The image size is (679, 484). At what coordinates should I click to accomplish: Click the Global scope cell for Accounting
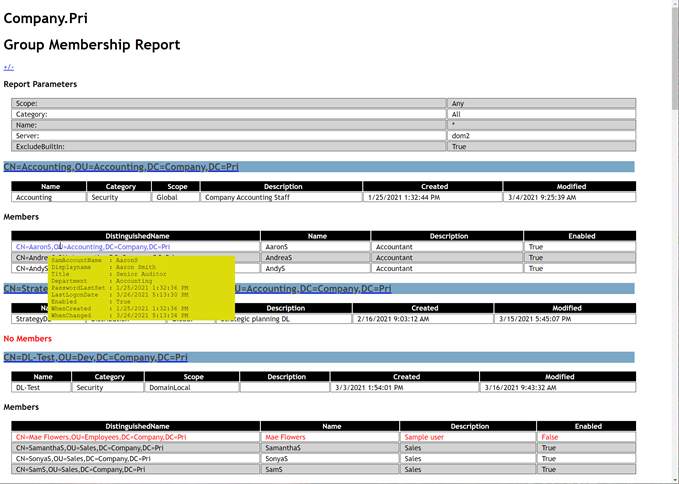[175, 197]
